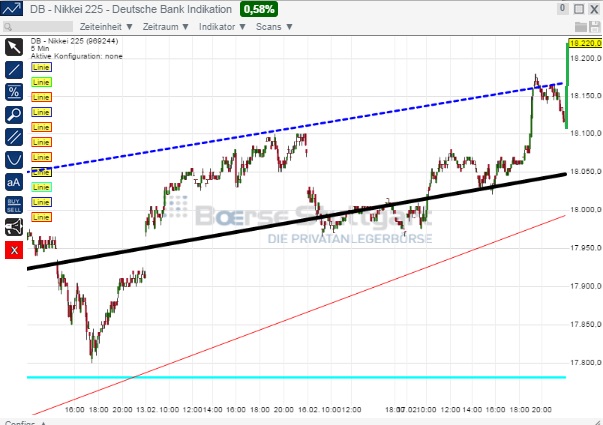Viewport: 603px width, 425px height.
Task: Click the 18.100,0 price axis label
Action: click(585, 133)
